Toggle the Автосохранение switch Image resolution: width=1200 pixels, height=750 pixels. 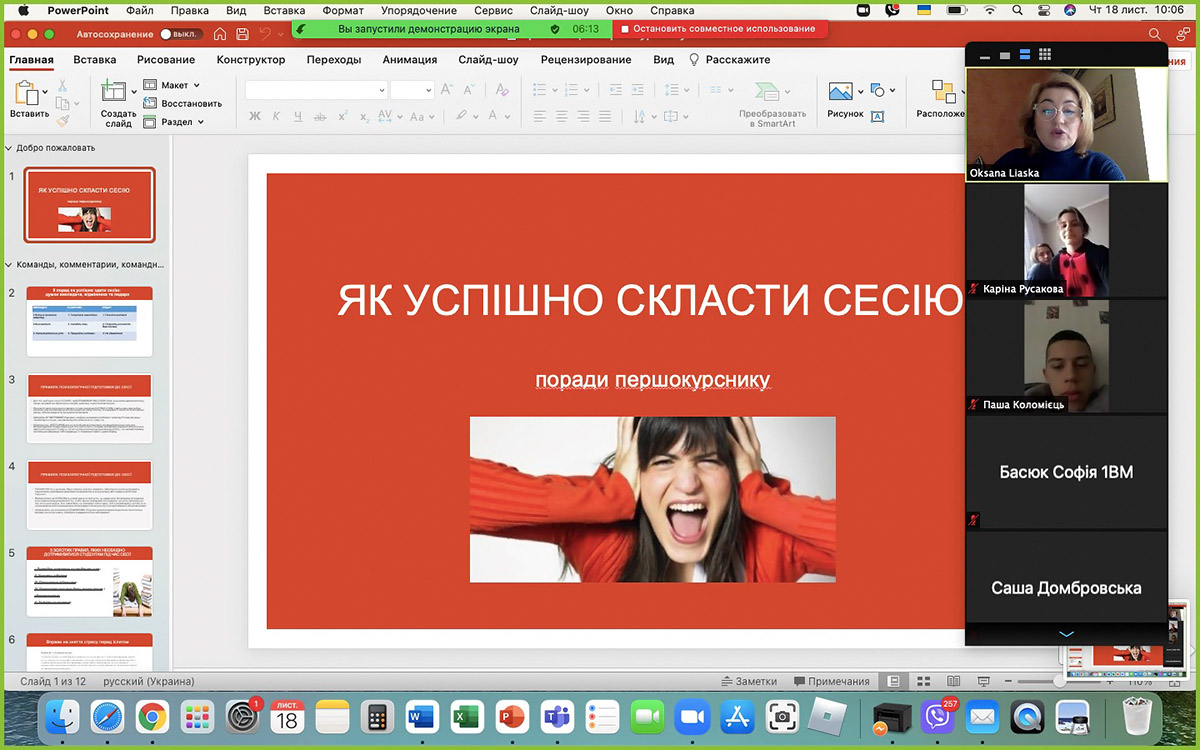[x=180, y=33]
